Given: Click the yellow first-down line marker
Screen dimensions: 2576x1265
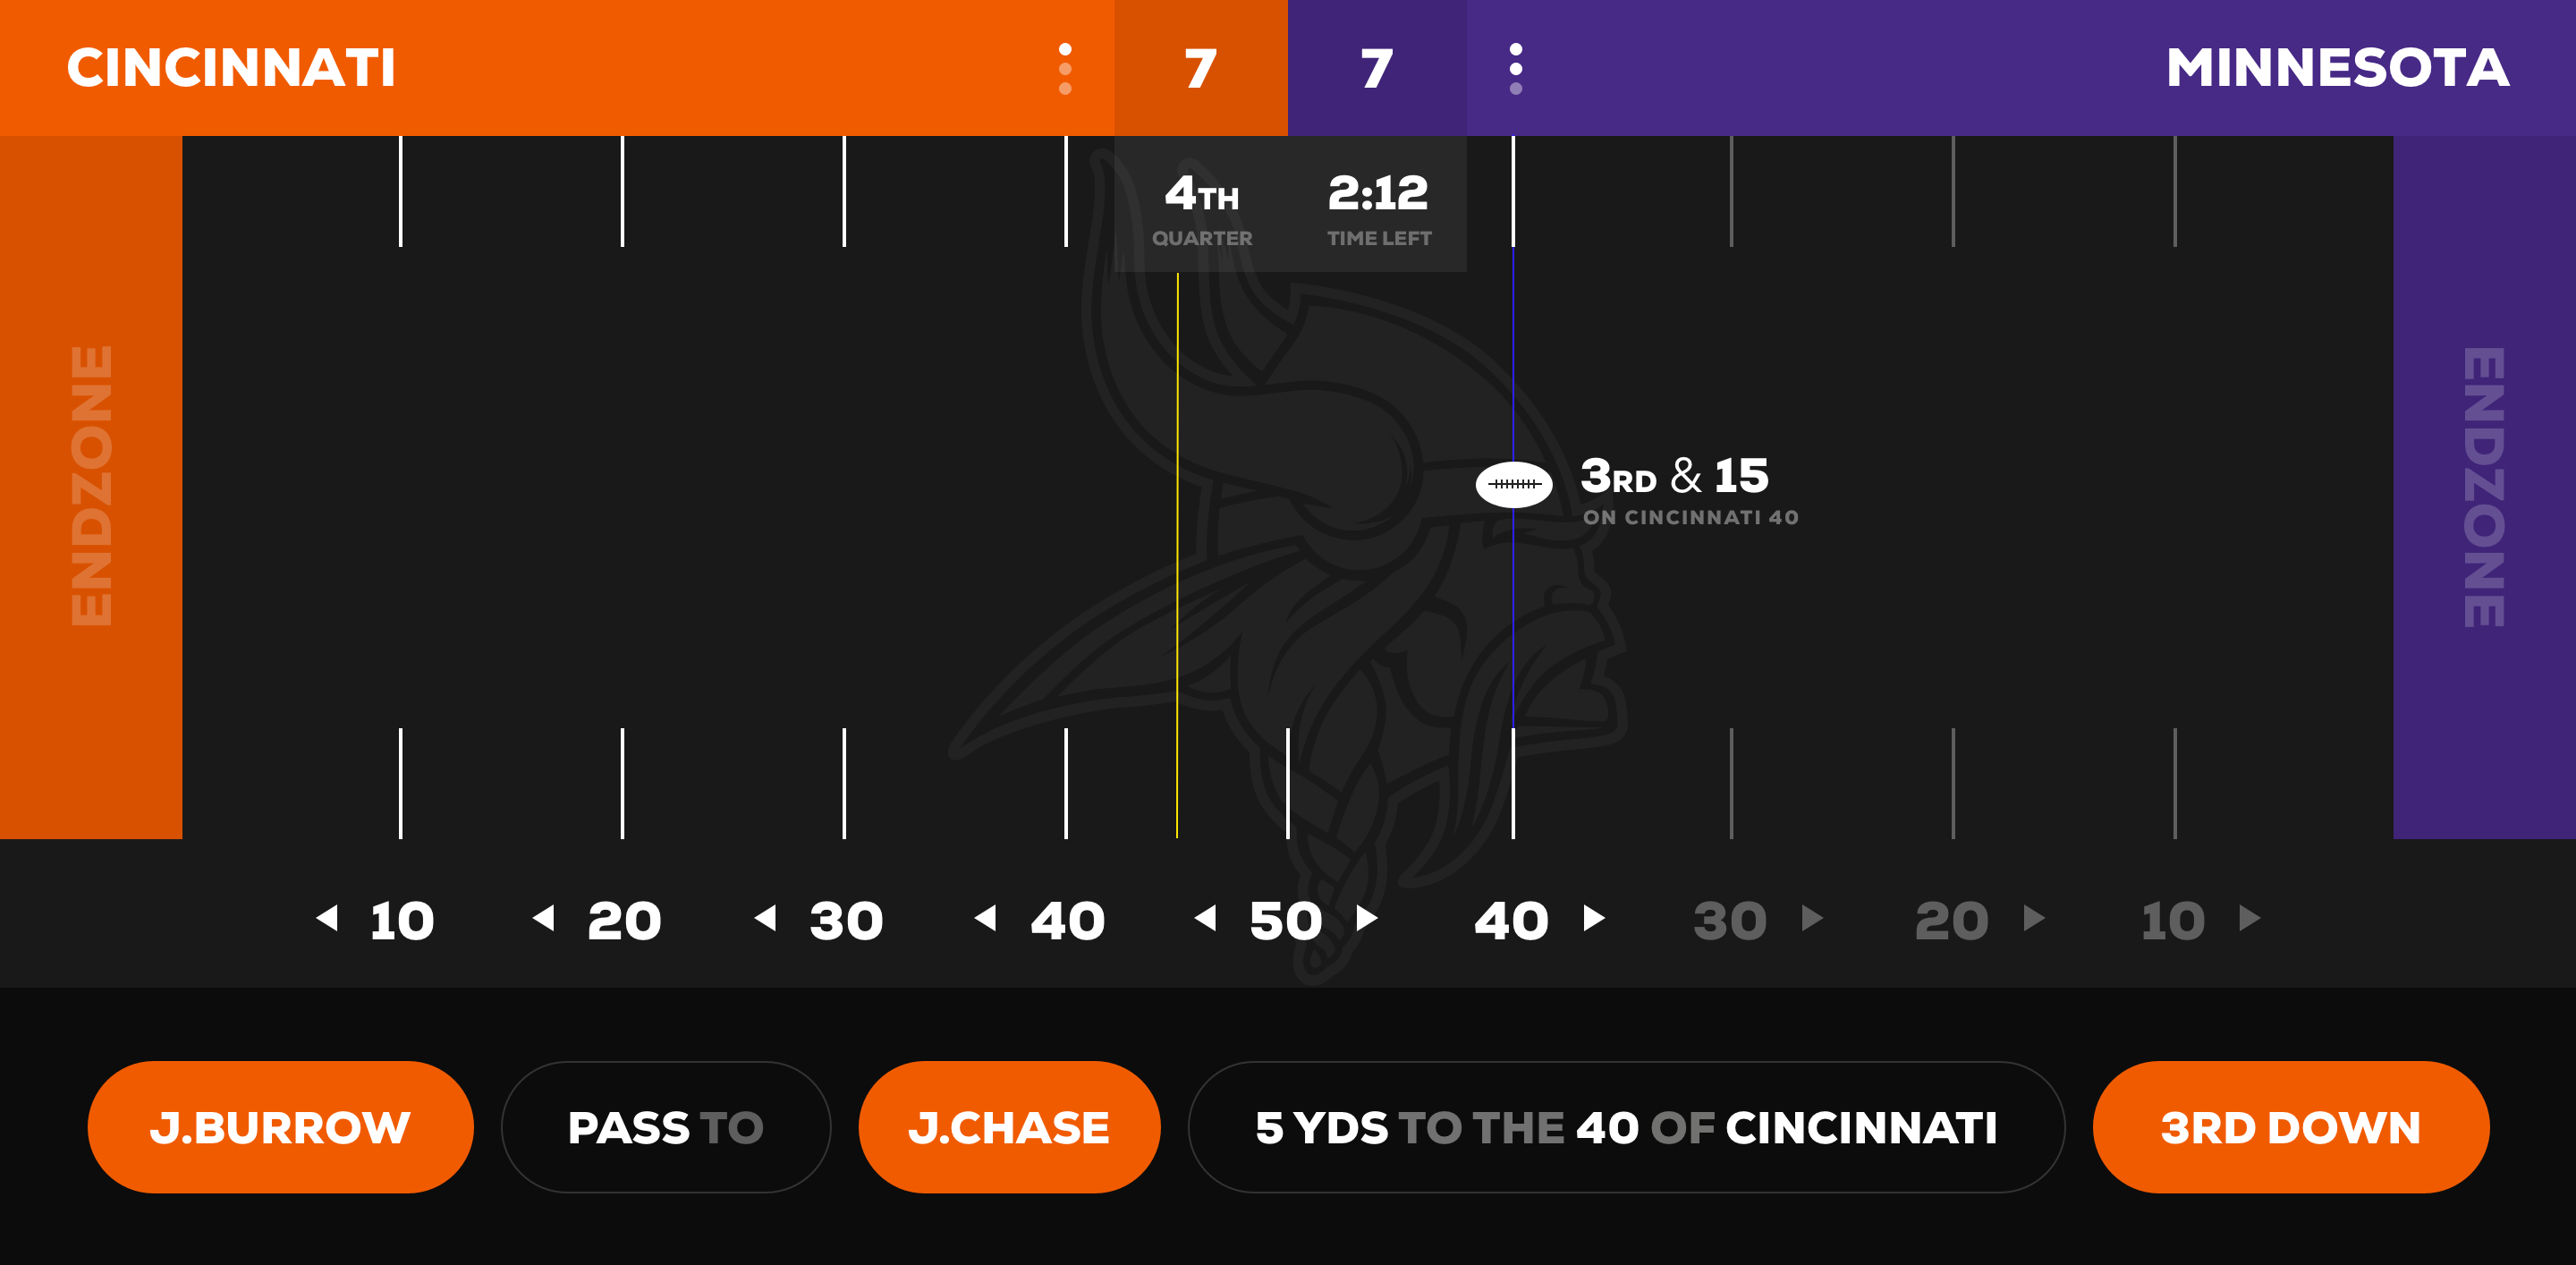Looking at the screenshot, I should coord(1177,550).
